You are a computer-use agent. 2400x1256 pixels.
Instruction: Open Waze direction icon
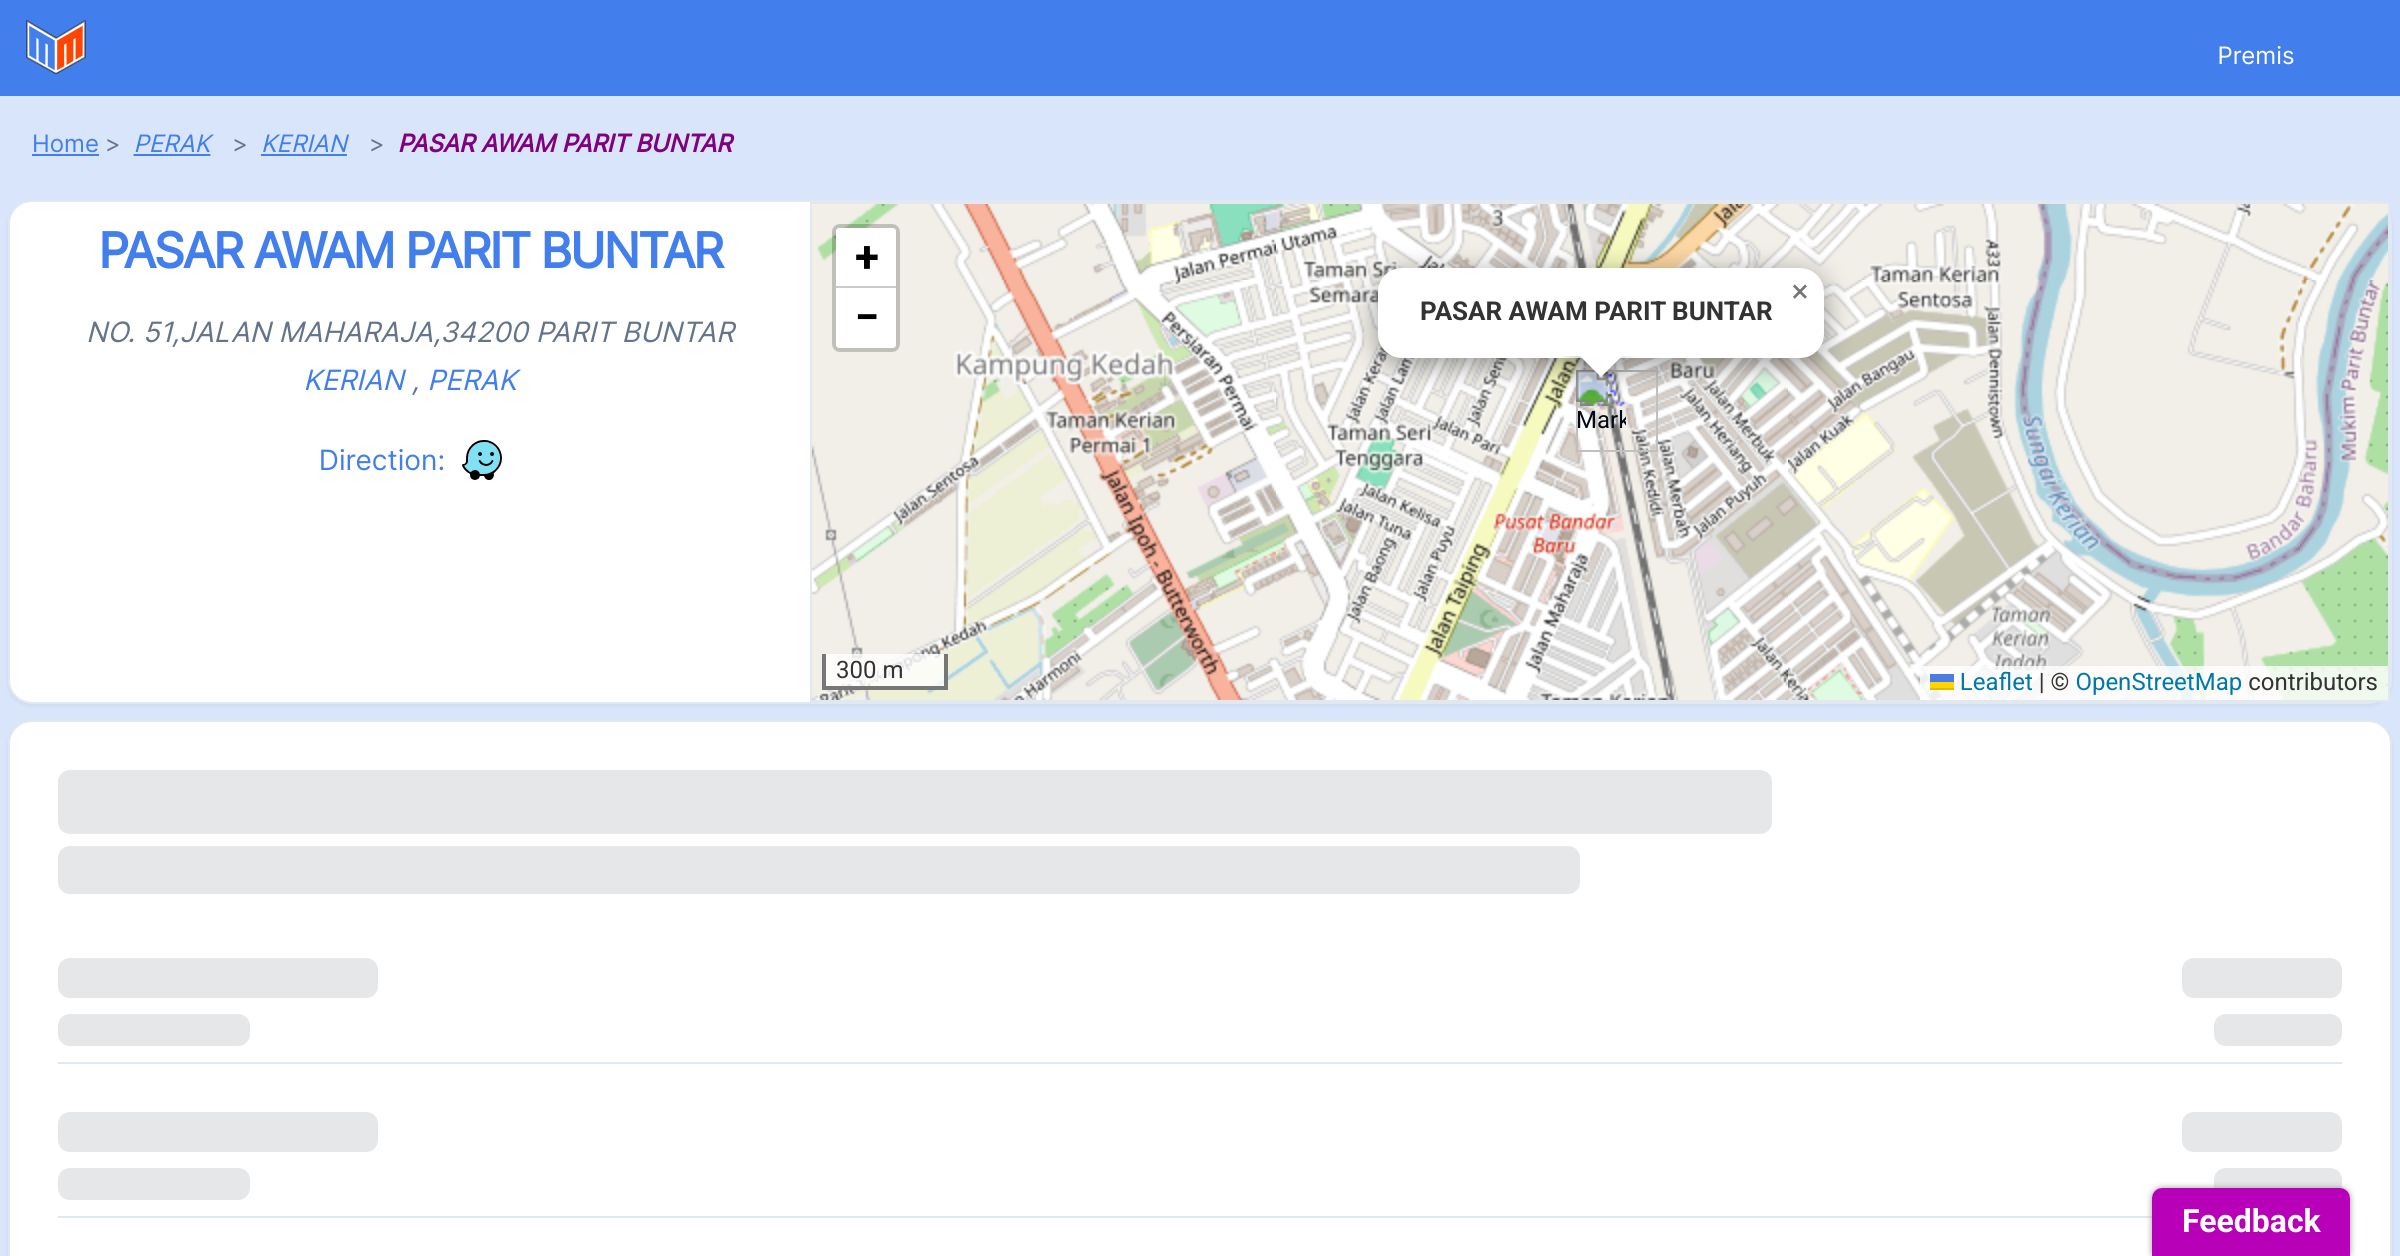[x=482, y=460]
